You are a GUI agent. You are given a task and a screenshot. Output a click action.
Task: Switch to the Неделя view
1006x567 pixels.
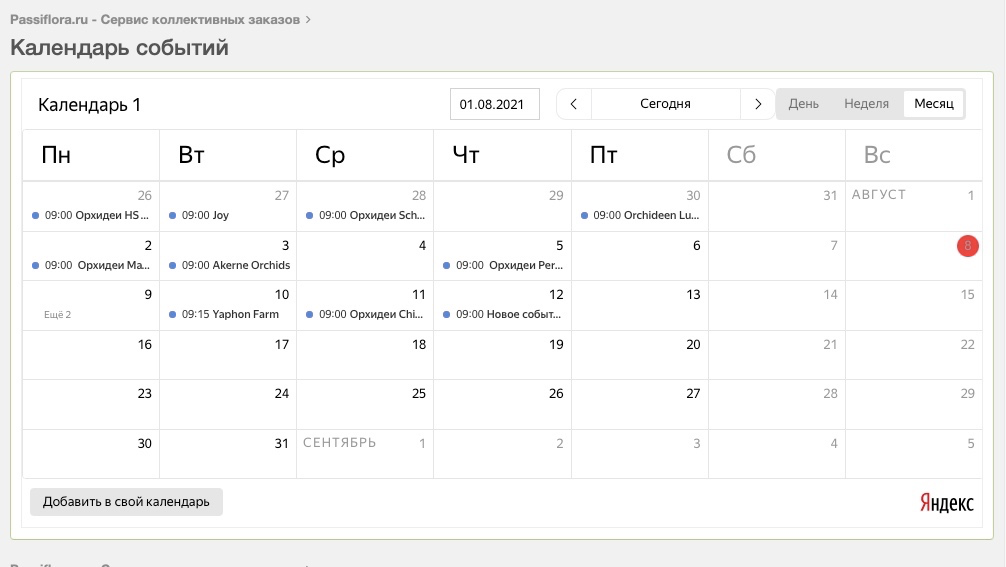tap(866, 104)
